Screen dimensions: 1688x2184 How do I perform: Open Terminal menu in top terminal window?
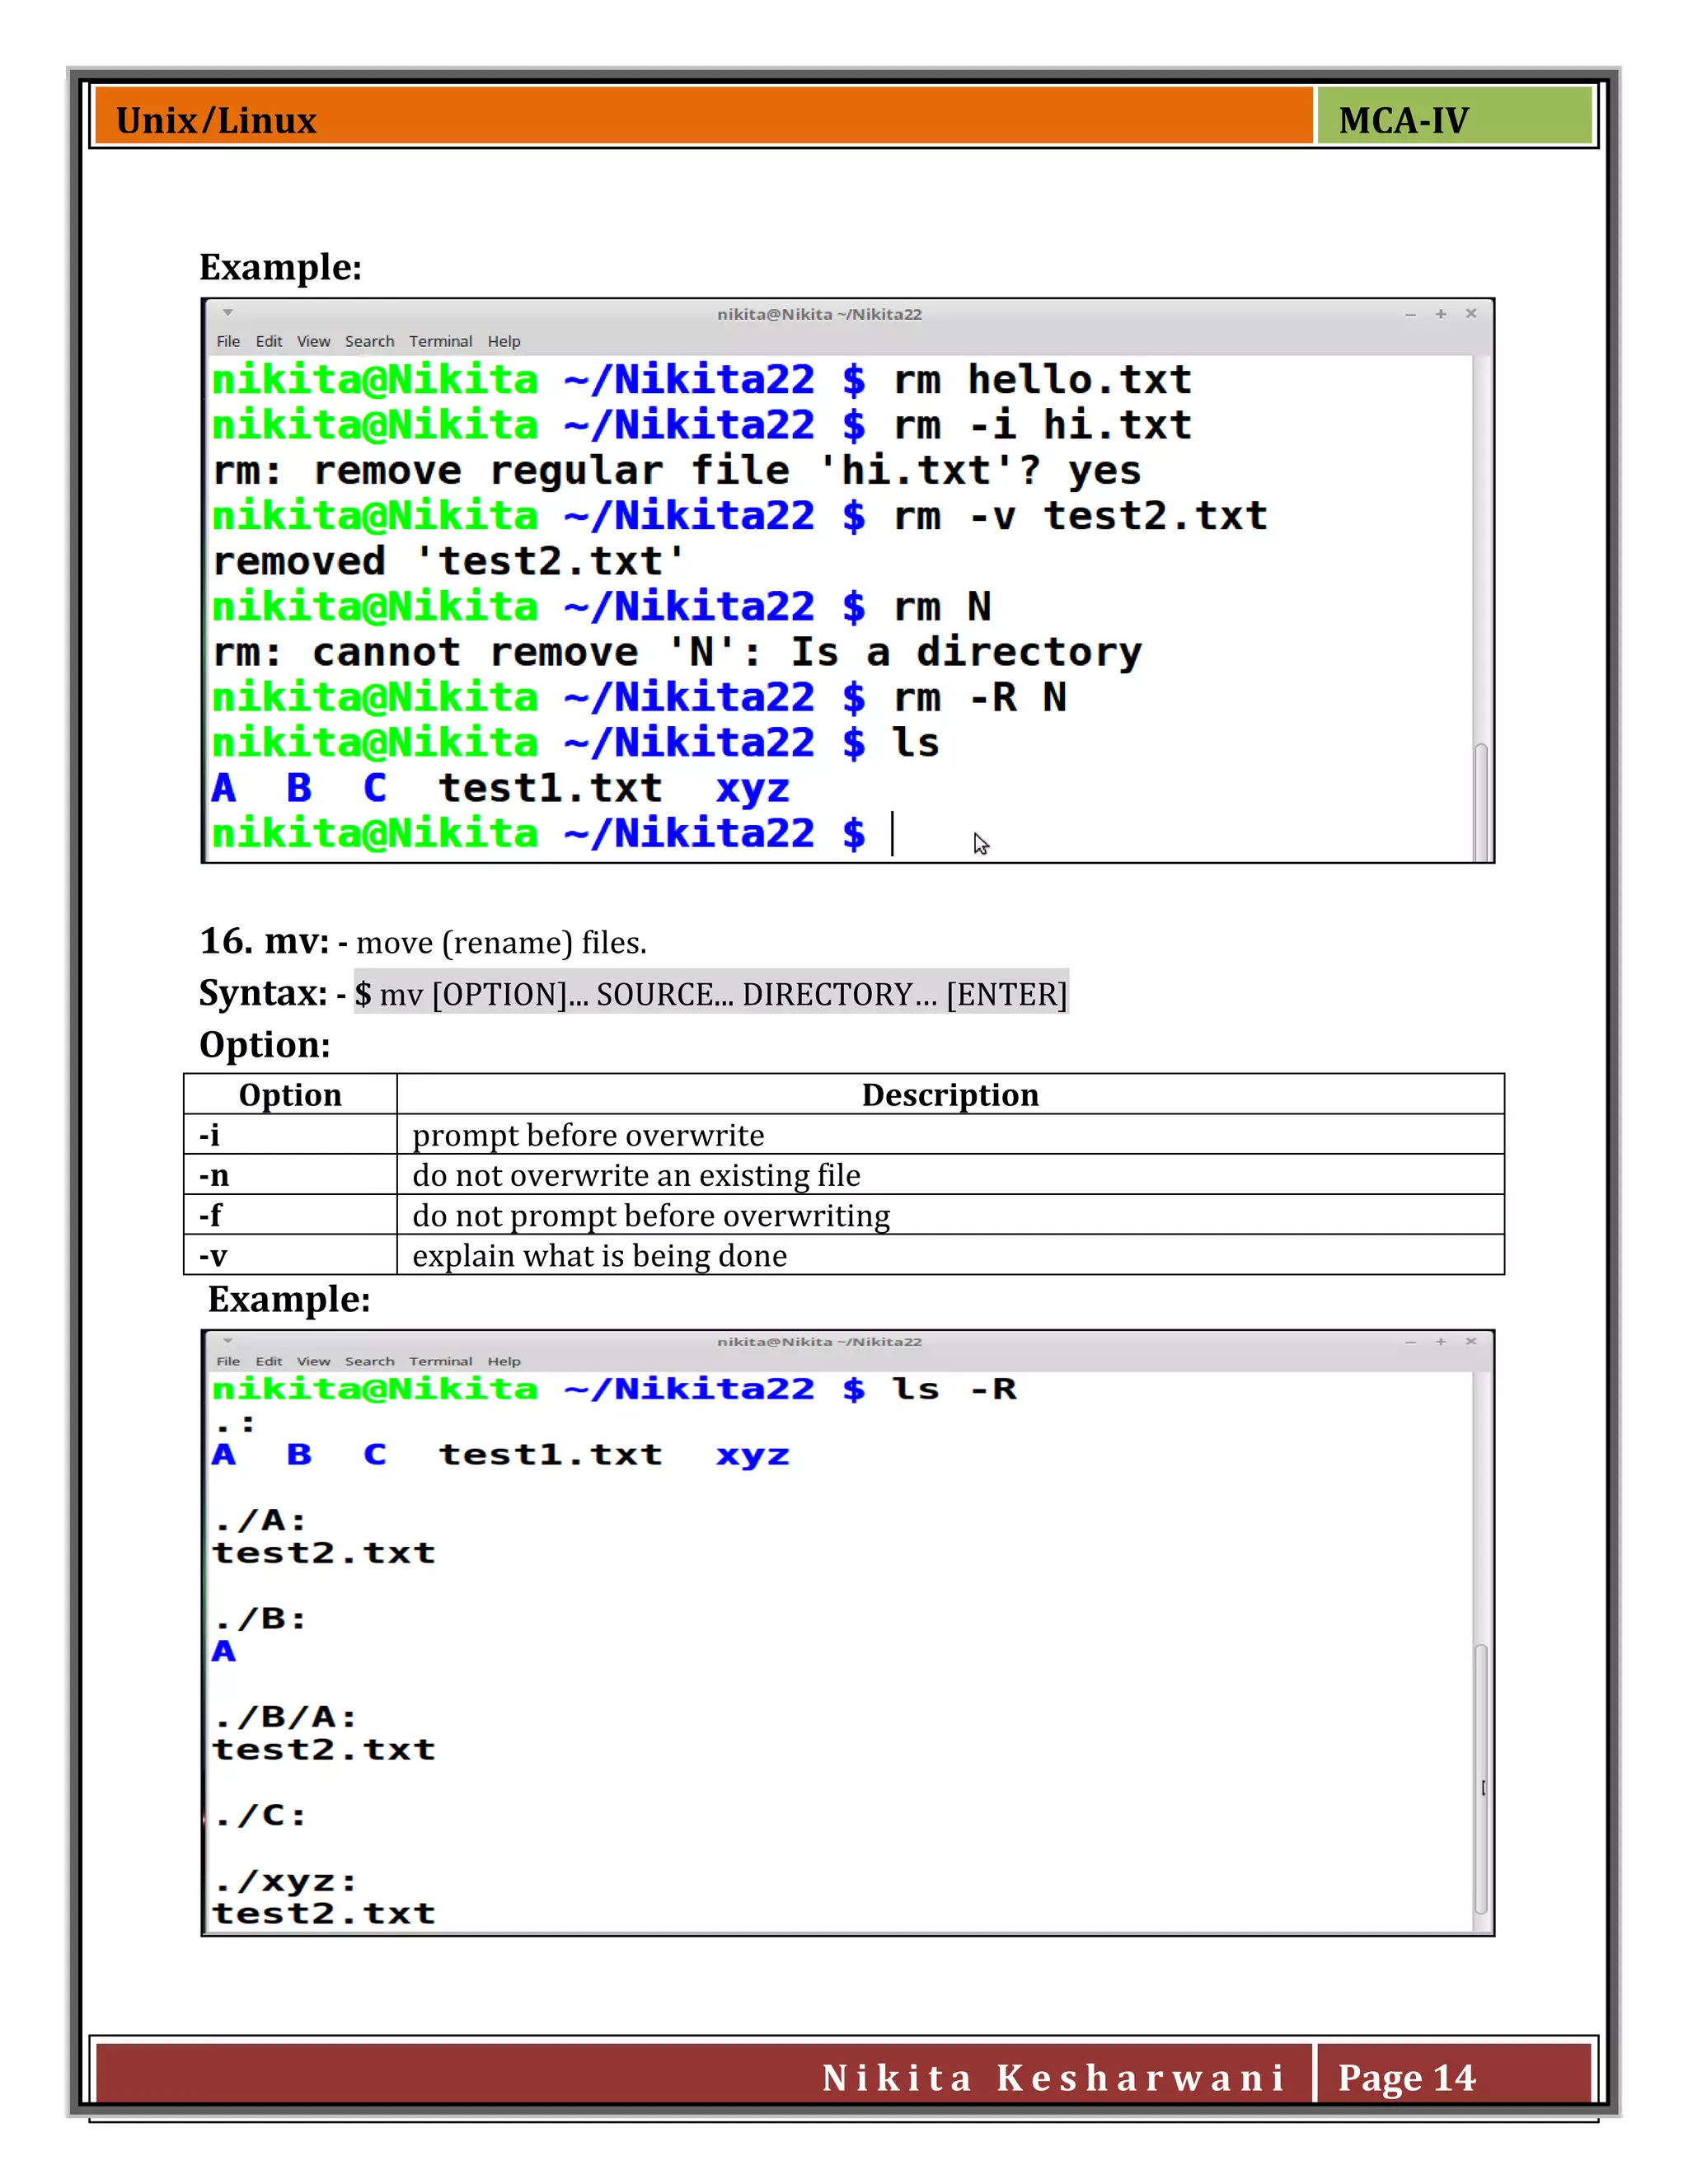click(440, 341)
